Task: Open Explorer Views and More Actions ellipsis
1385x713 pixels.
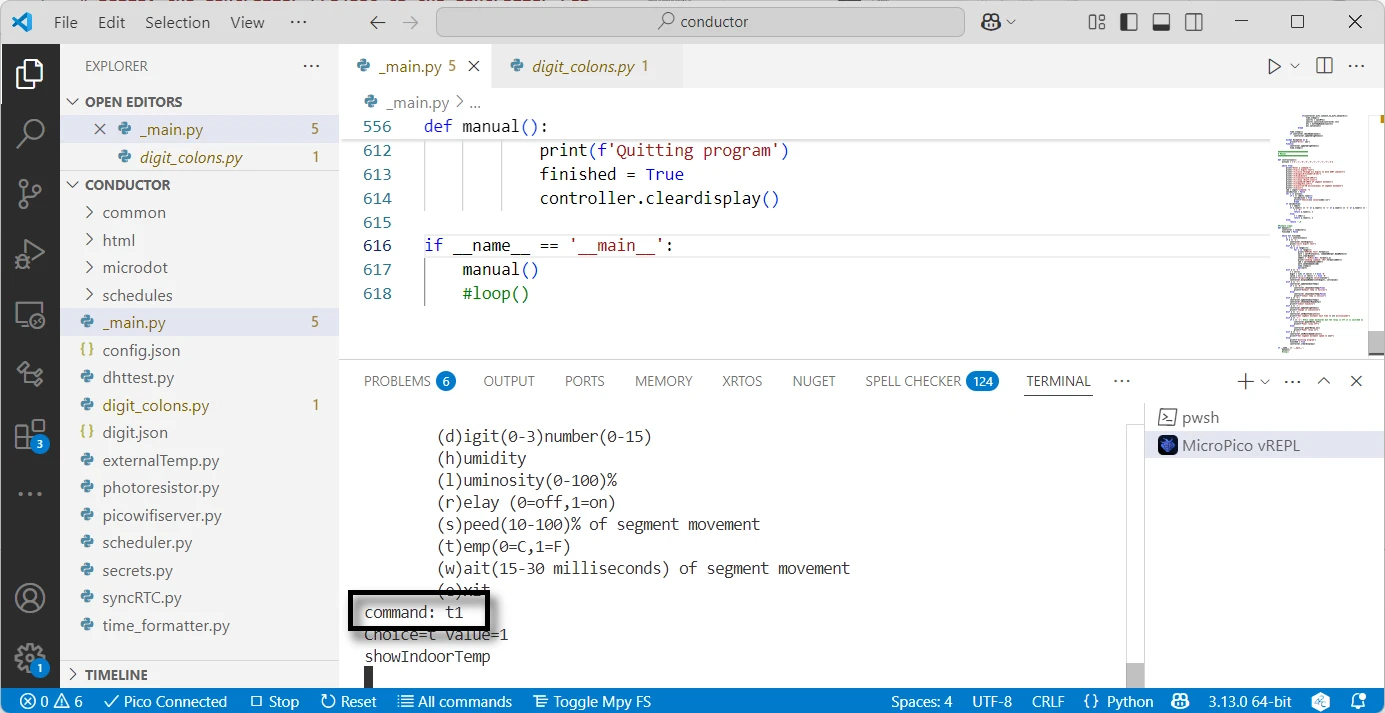Action: [312, 66]
